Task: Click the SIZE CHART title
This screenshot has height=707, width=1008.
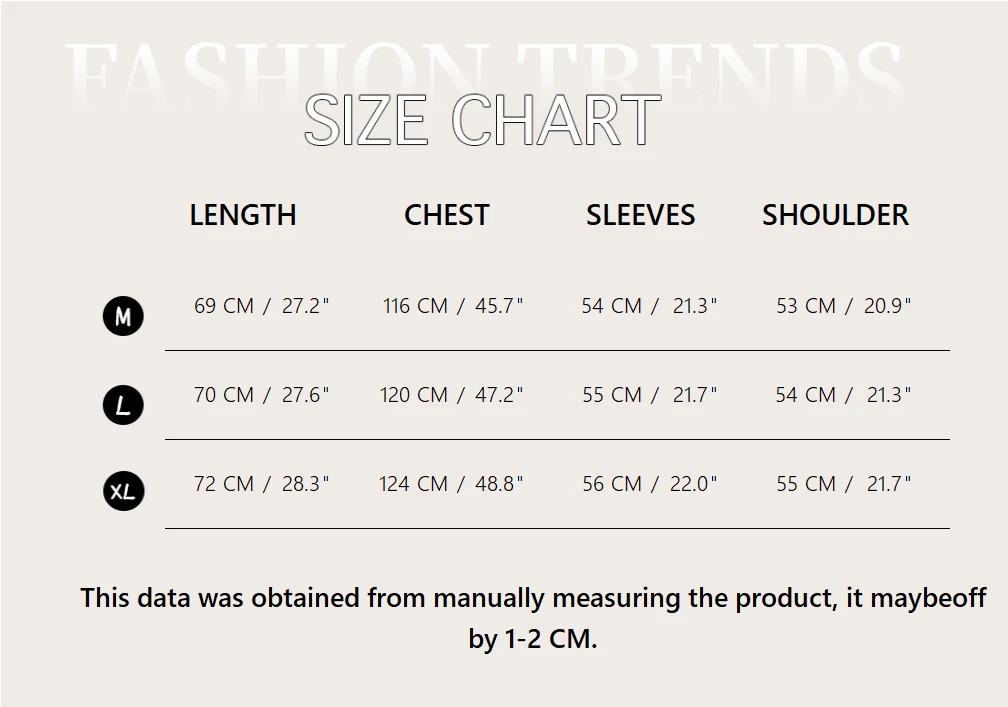Action: coord(482,120)
